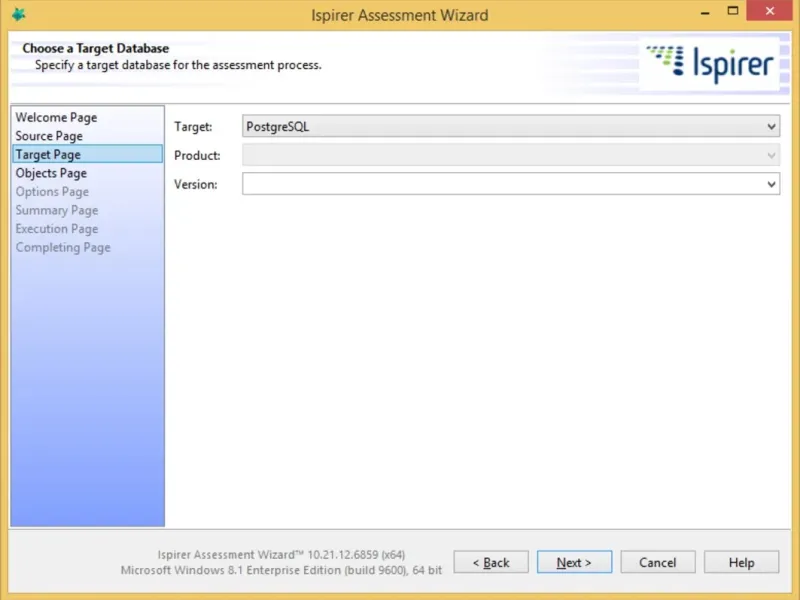This screenshot has width=800, height=600.
Task: Select Target Page in sidebar
Action: 87,154
